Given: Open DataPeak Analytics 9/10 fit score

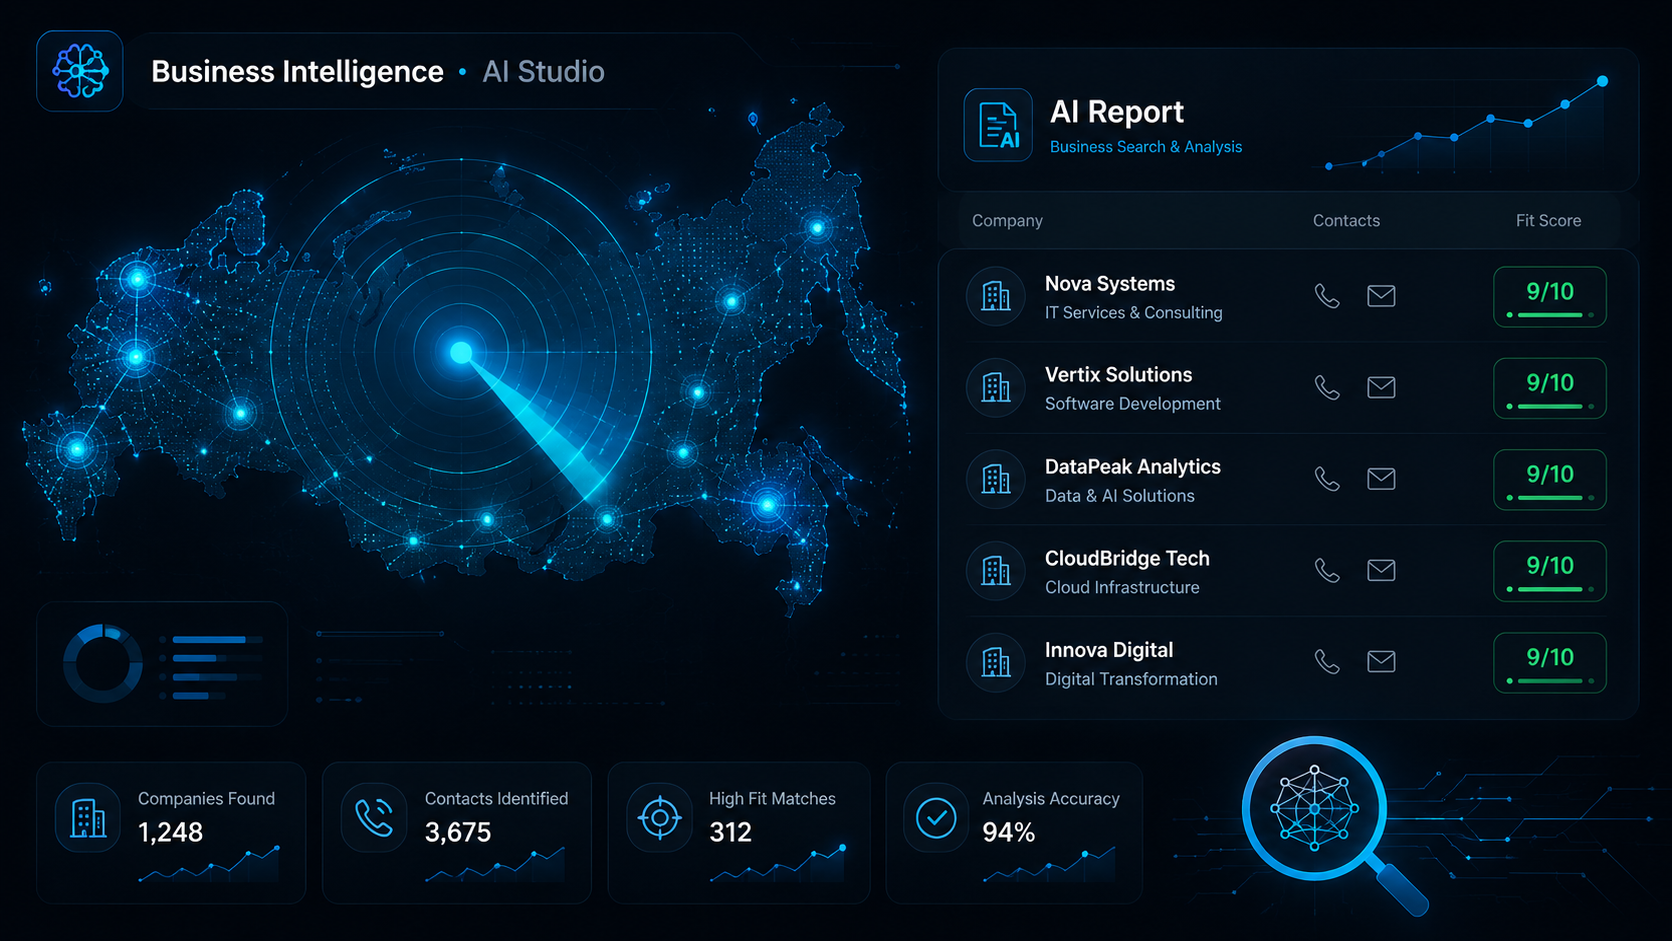Looking at the screenshot, I should click(1550, 480).
